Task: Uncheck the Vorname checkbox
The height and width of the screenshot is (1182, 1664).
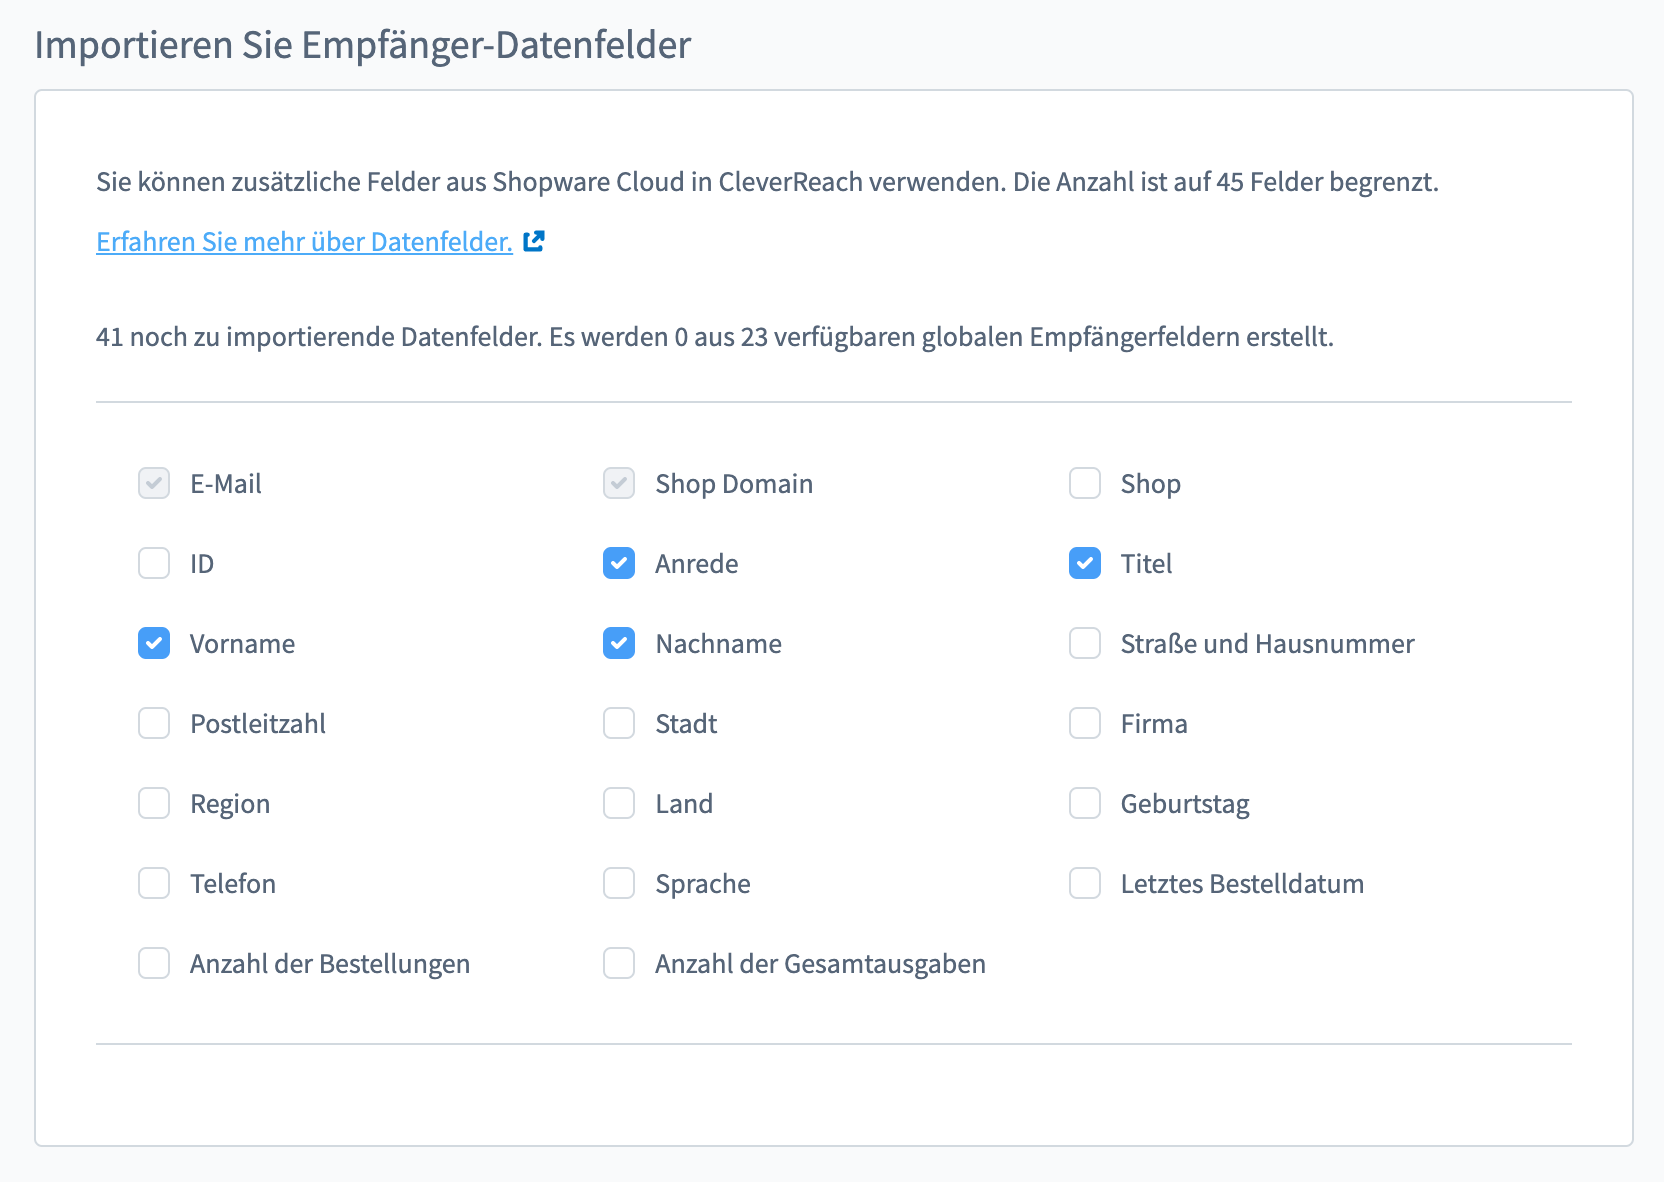Action: (x=154, y=643)
